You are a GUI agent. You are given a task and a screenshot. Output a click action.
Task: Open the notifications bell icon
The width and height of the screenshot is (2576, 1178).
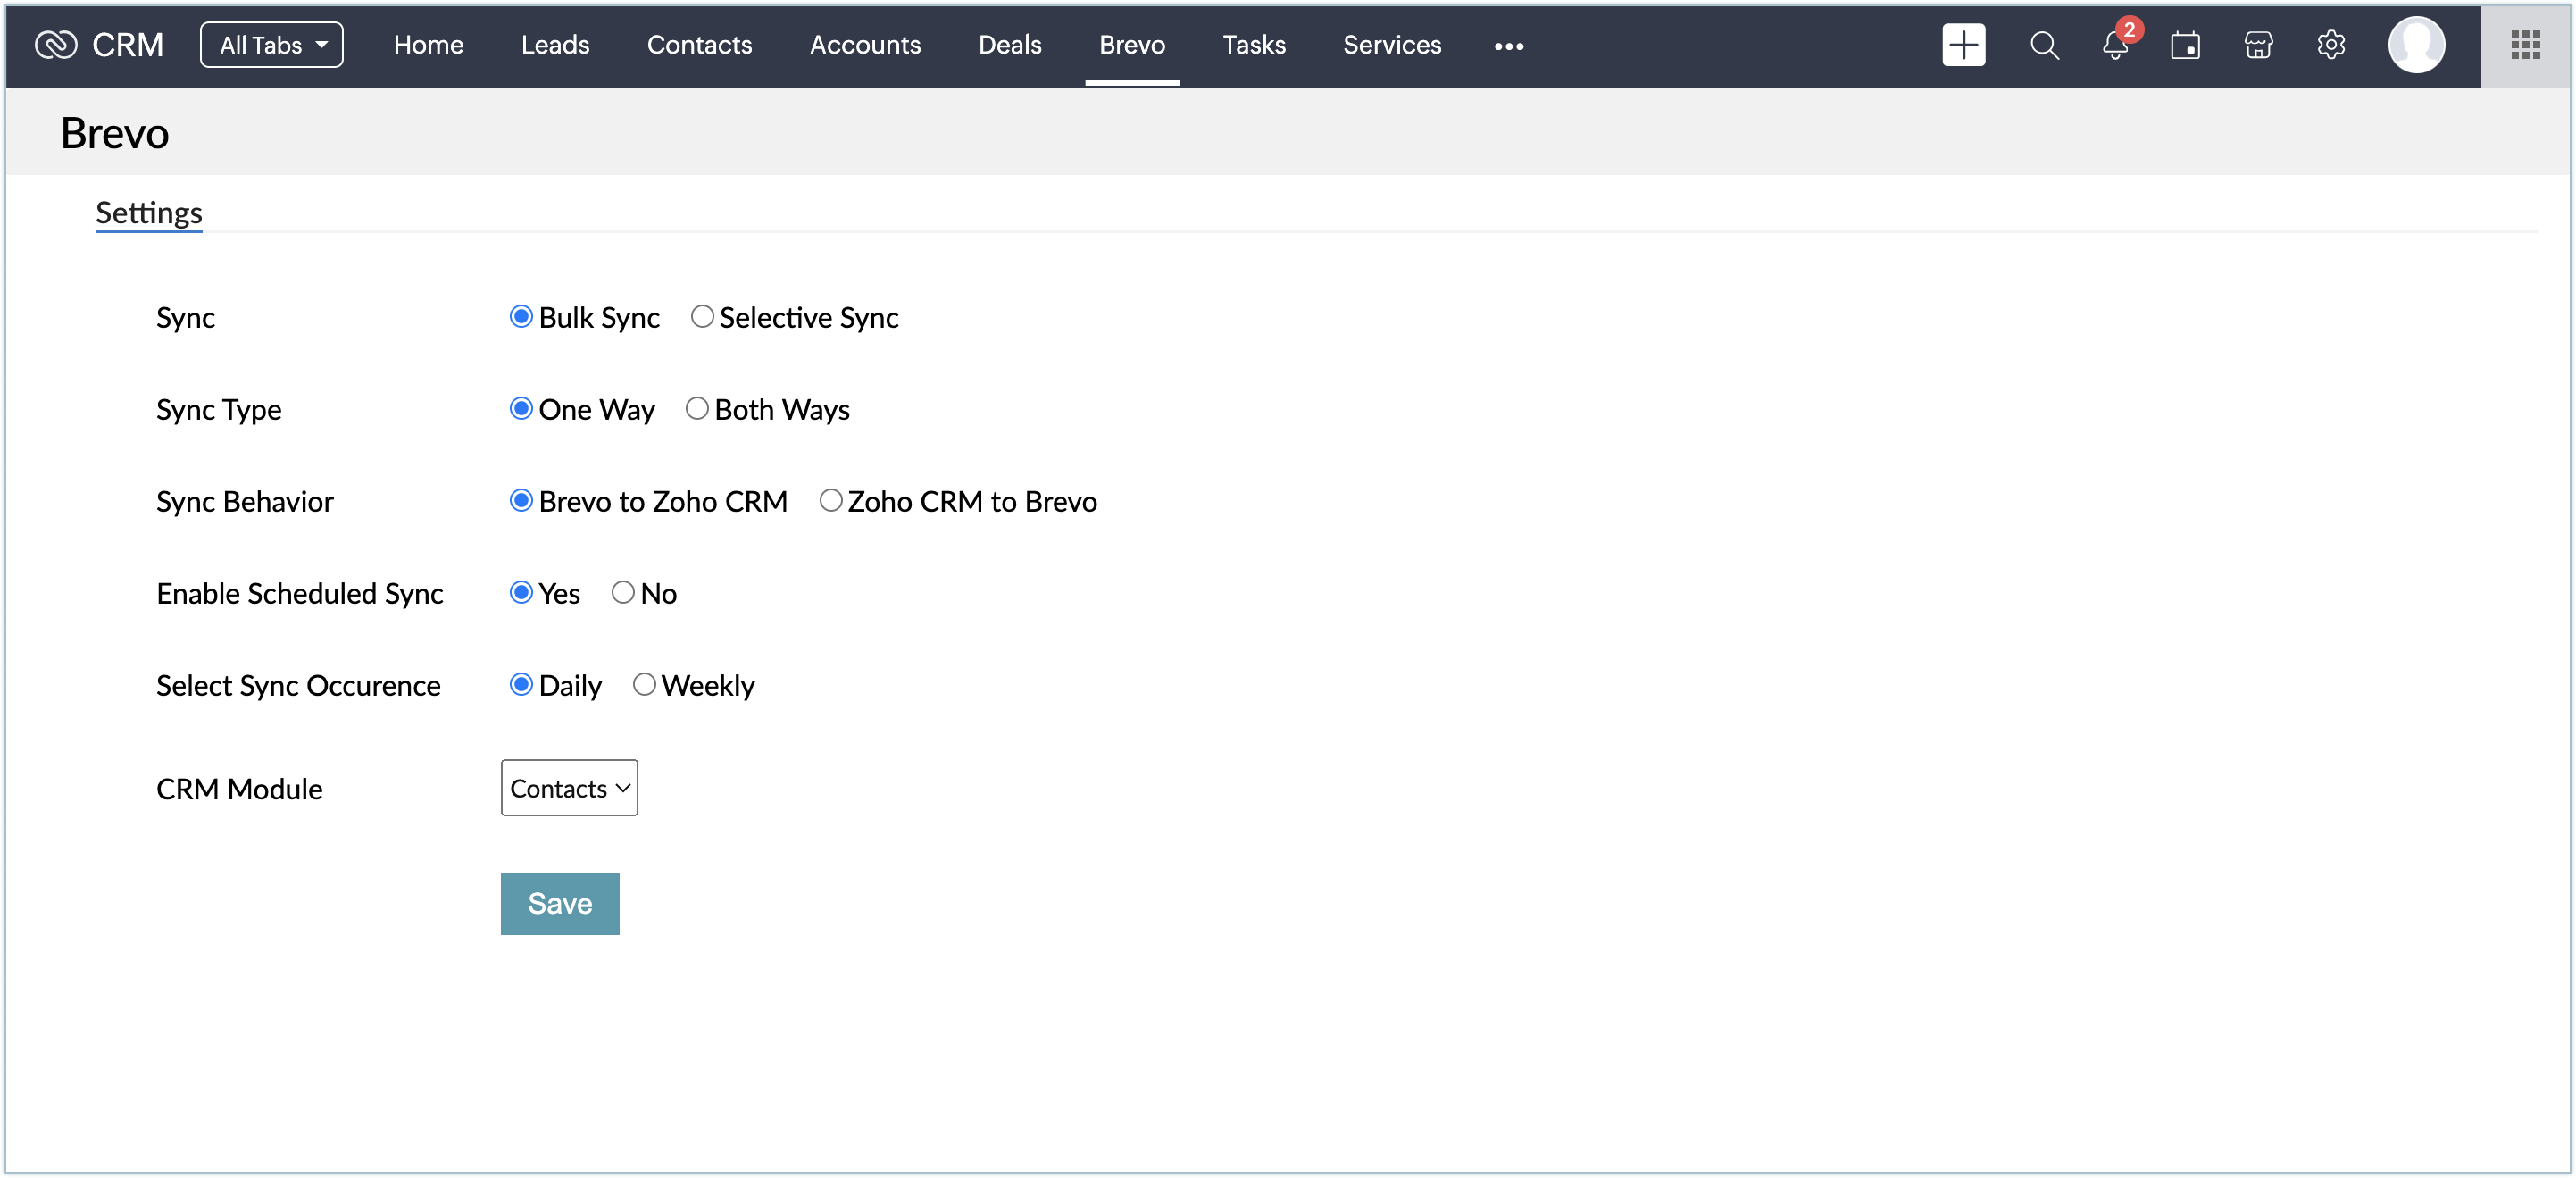[x=2114, y=46]
